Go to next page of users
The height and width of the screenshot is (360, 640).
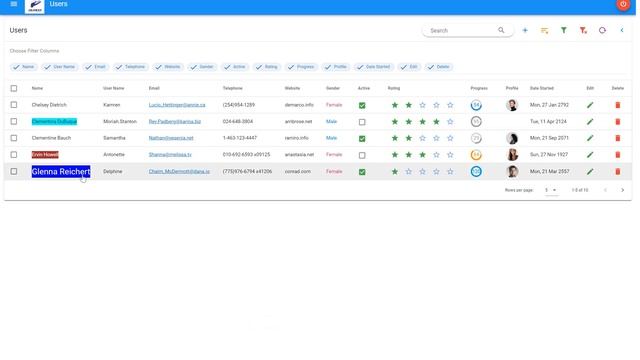(x=622, y=190)
